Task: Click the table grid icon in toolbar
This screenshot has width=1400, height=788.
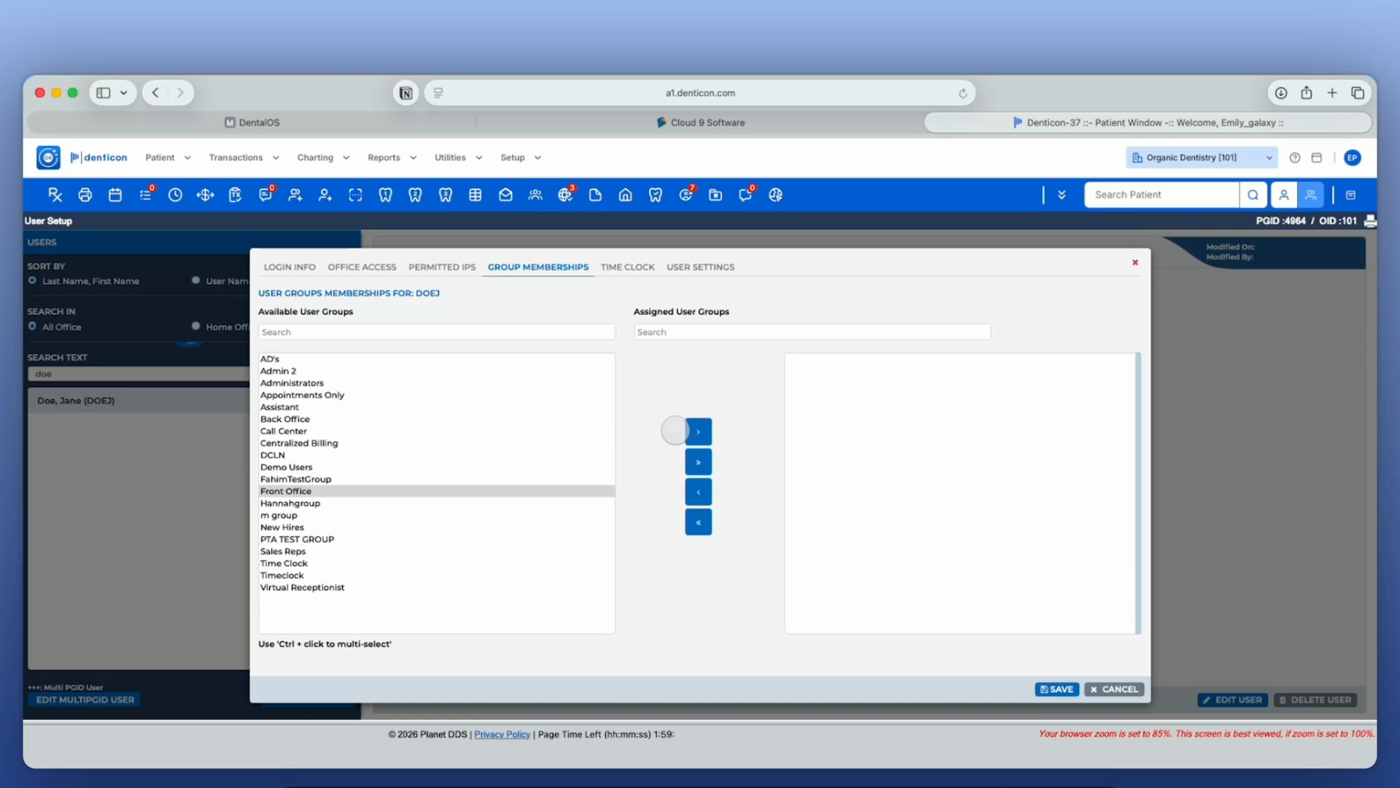Action: [x=475, y=195]
